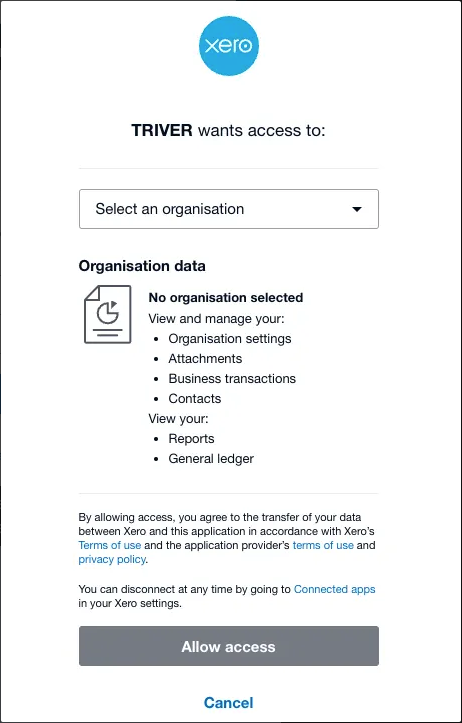The width and height of the screenshot is (462, 723).
Task: Click the Attachments list item
Action: 205,359
